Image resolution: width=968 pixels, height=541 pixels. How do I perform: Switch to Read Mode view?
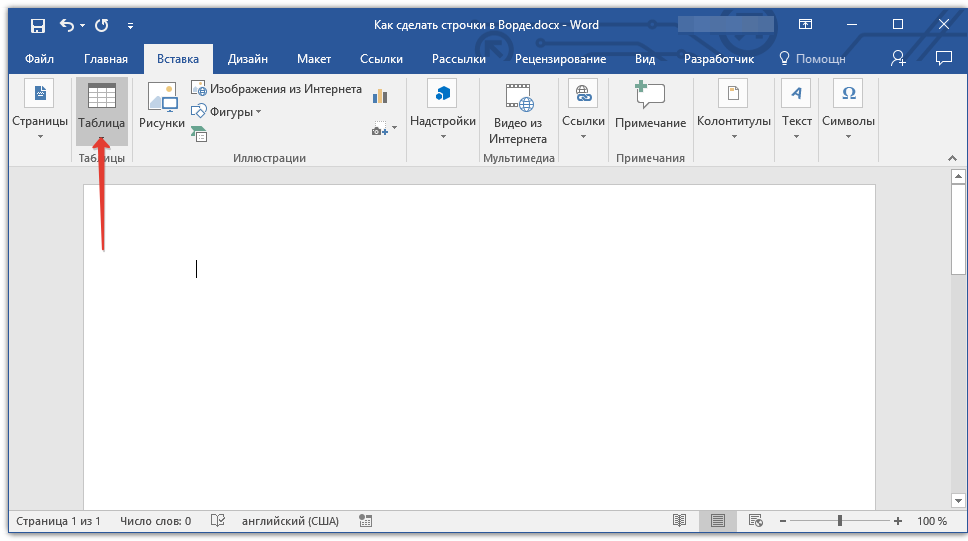pos(680,521)
